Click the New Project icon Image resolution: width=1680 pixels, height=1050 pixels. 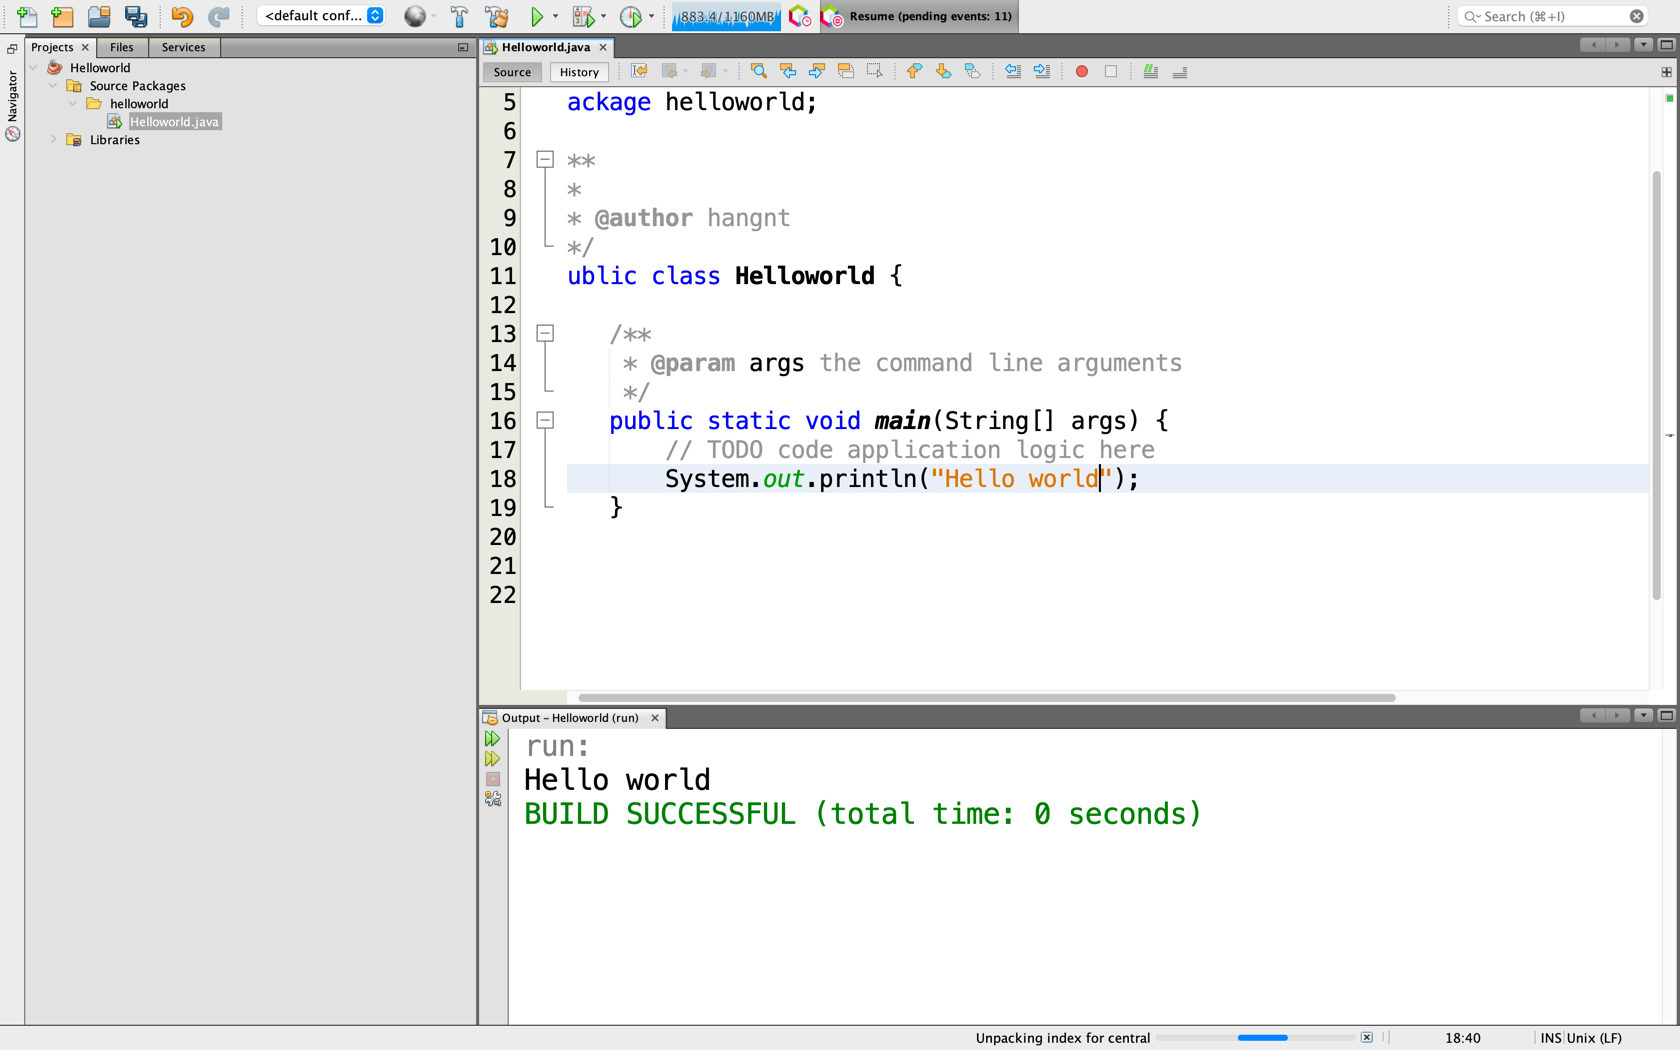tap(62, 16)
